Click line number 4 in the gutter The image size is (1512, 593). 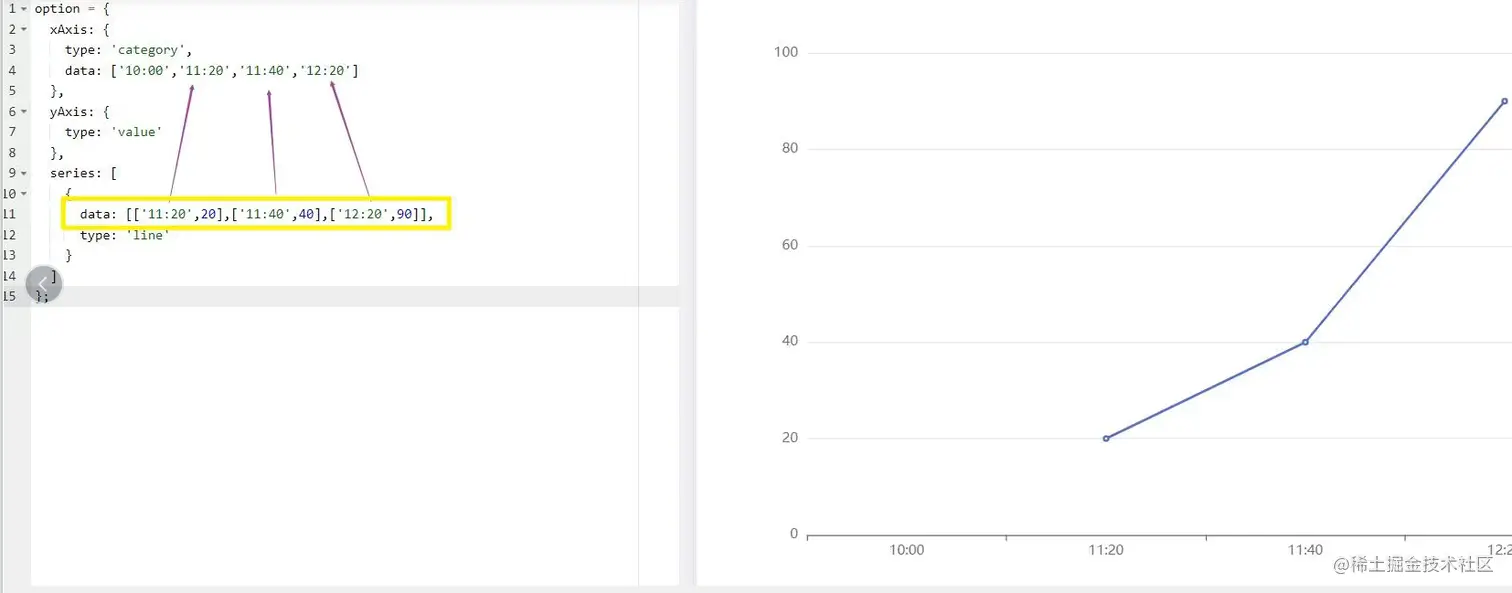click(x=12, y=70)
